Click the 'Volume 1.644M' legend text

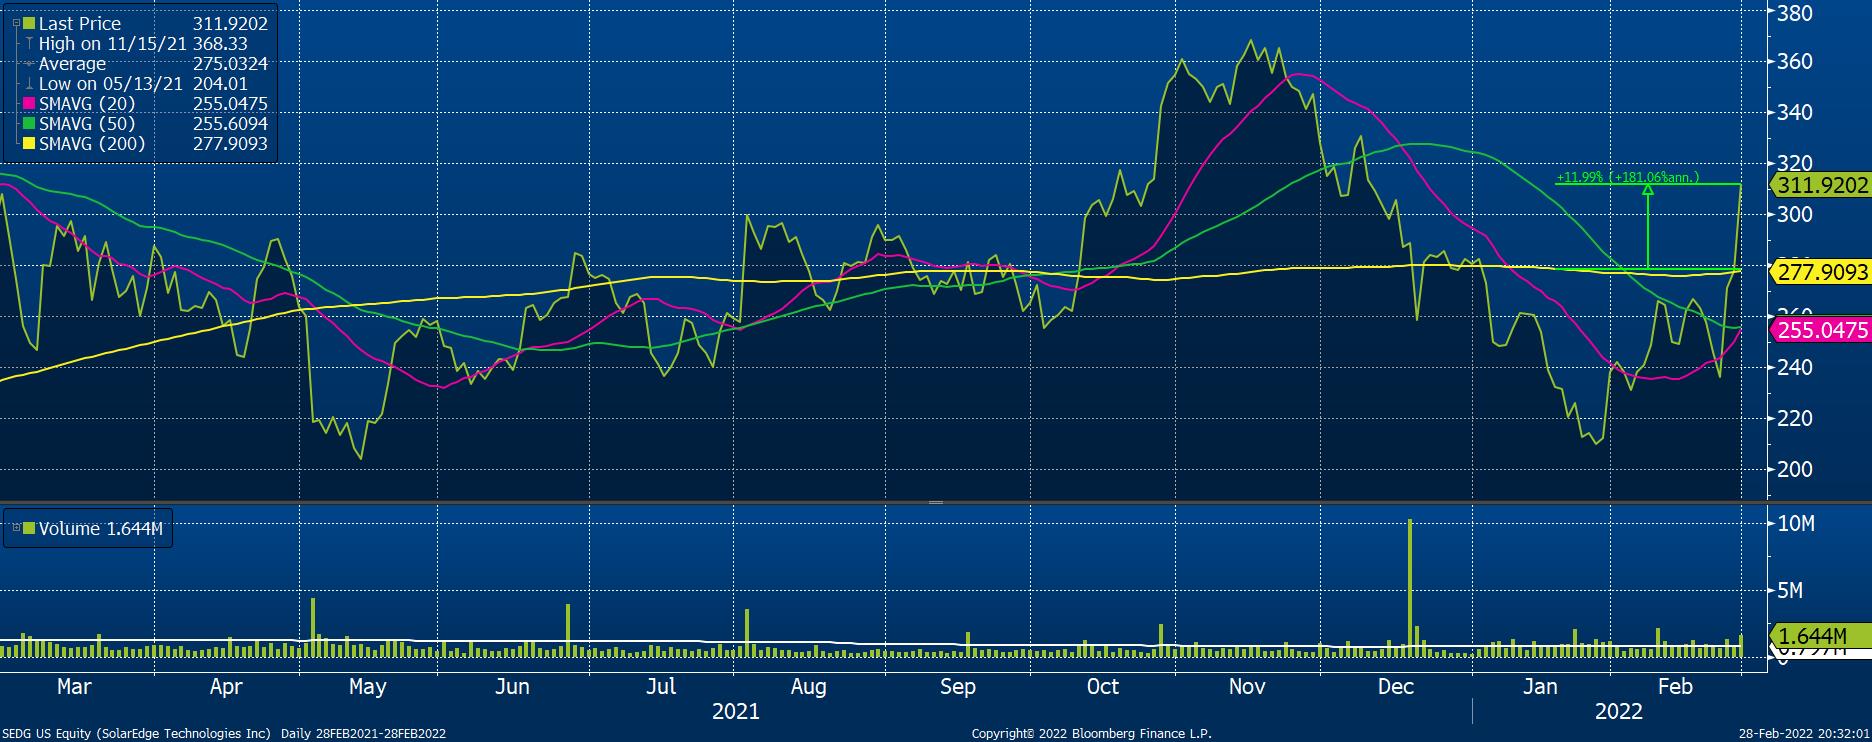click(x=101, y=528)
